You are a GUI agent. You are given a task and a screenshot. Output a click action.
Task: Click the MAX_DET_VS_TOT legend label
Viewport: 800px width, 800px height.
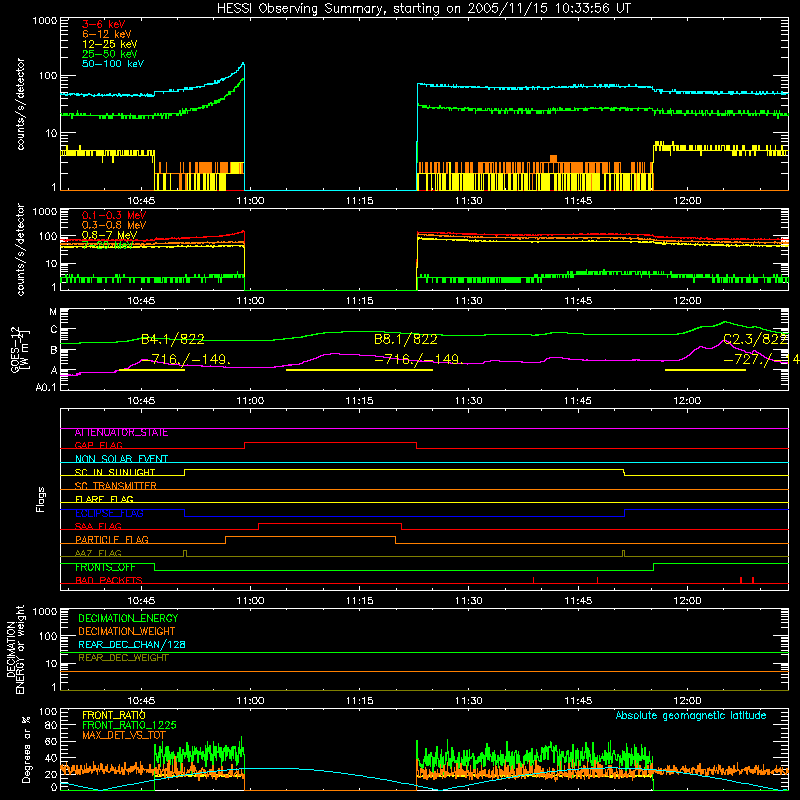124,735
